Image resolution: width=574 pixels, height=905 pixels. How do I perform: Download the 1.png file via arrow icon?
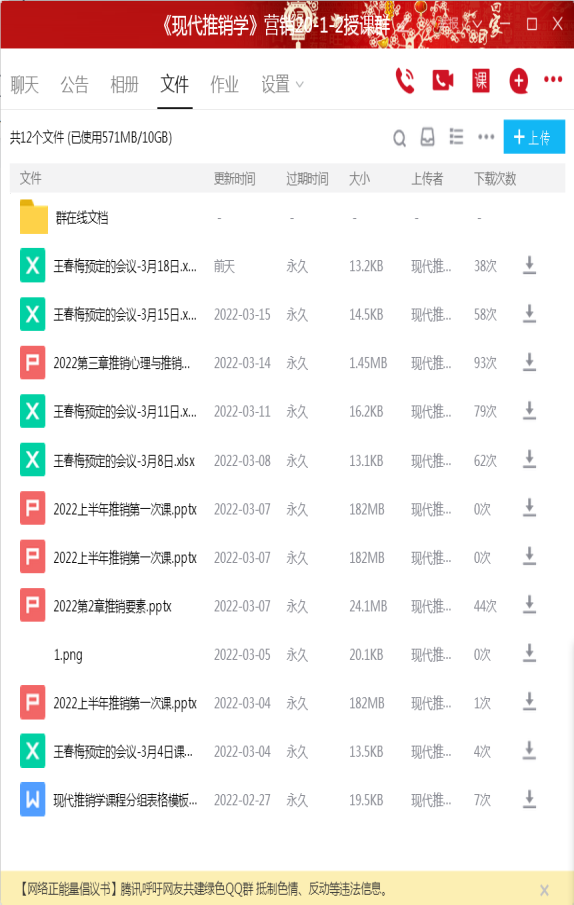click(529, 654)
